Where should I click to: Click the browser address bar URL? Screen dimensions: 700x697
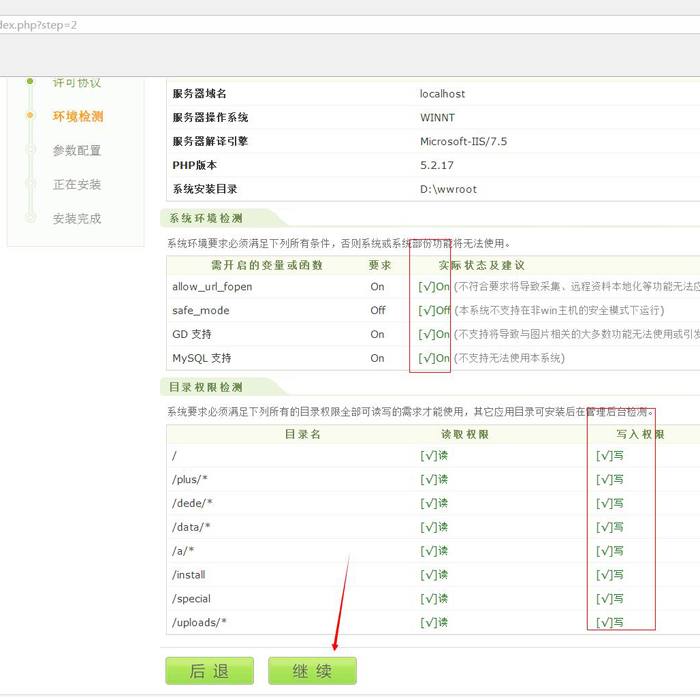(x=40, y=24)
